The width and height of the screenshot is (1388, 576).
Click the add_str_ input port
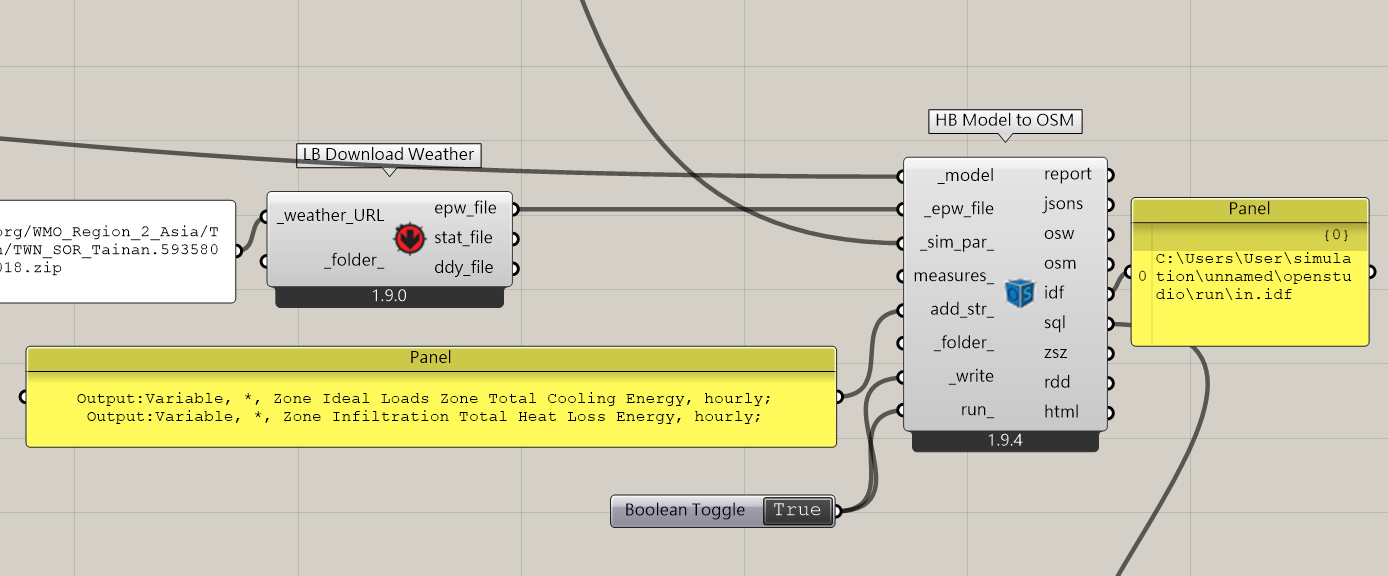[961, 310]
